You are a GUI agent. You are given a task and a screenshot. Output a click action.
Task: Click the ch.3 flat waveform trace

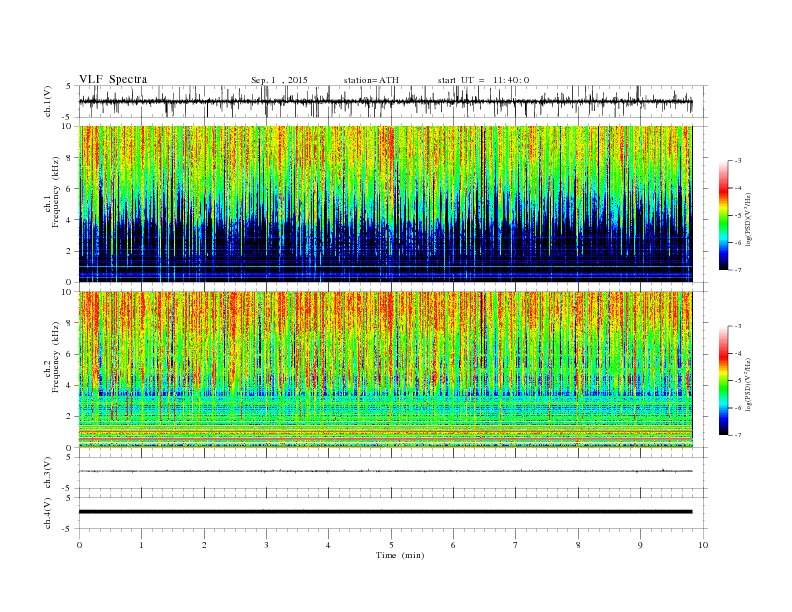(386, 471)
